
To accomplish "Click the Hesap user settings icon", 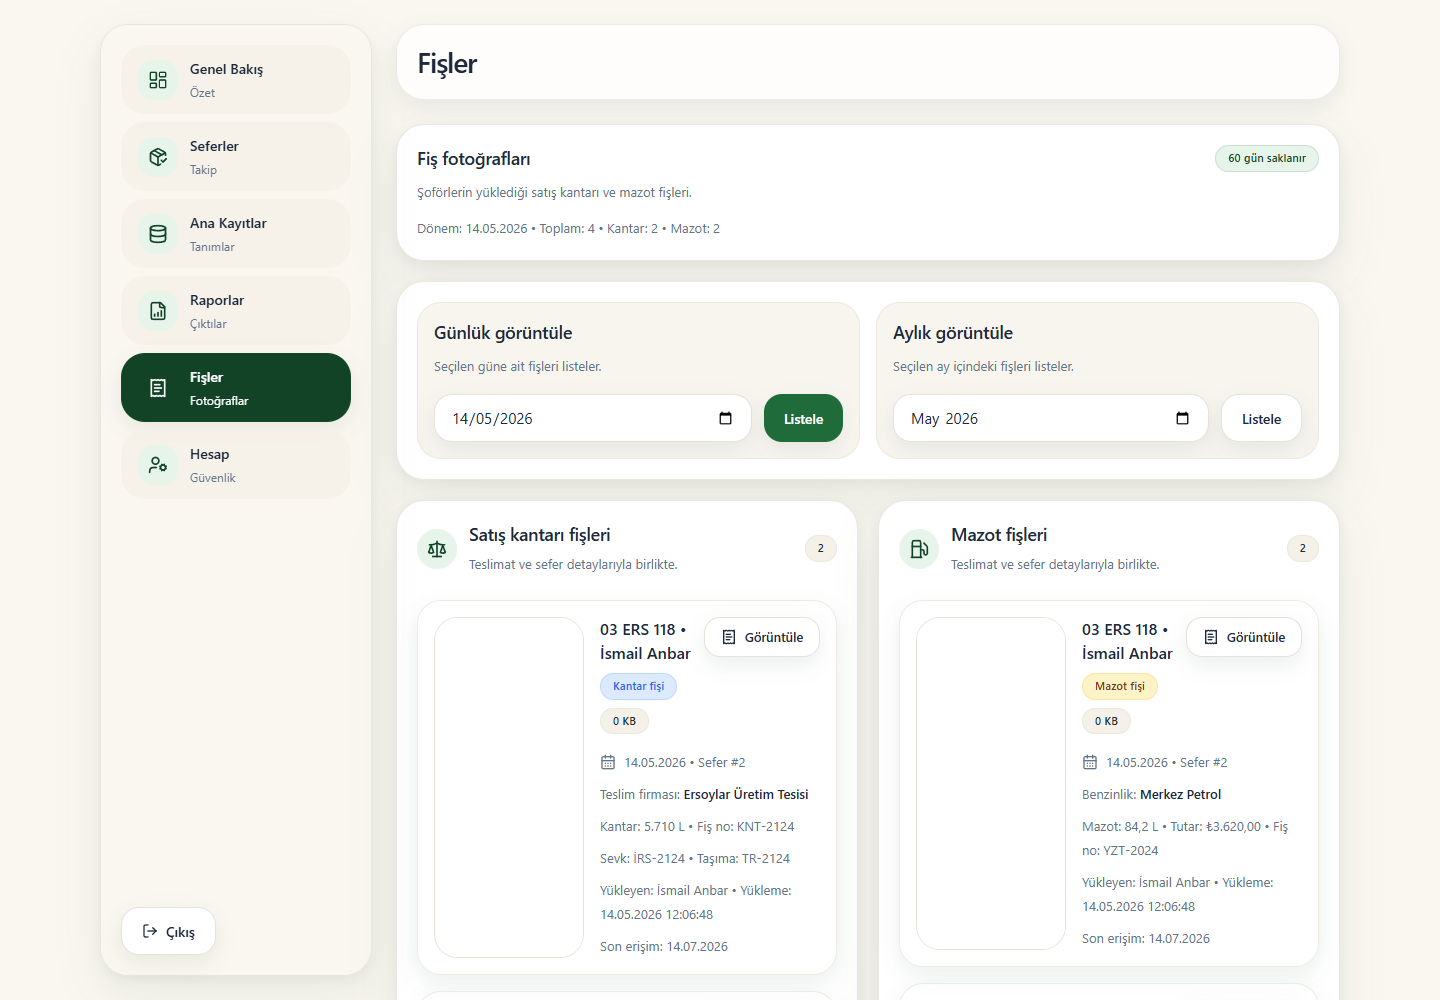I will [158, 465].
